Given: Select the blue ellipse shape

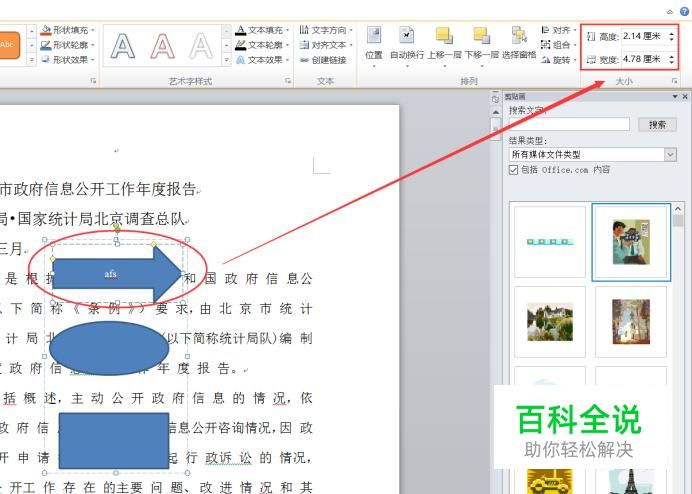Looking at the screenshot, I should [x=109, y=348].
